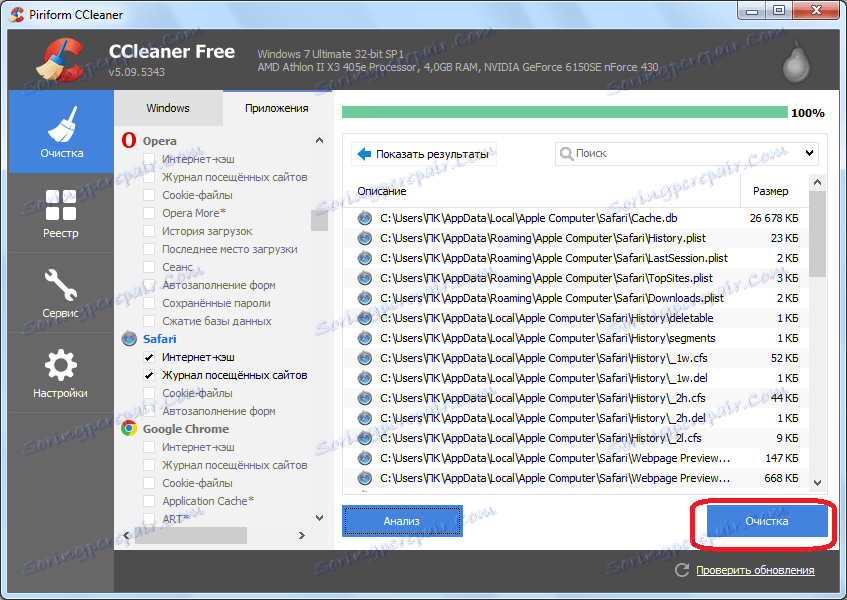Enable Opera Cookie-файлы checkbox
This screenshot has width=847, height=600.
pyautogui.click(x=149, y=195)
